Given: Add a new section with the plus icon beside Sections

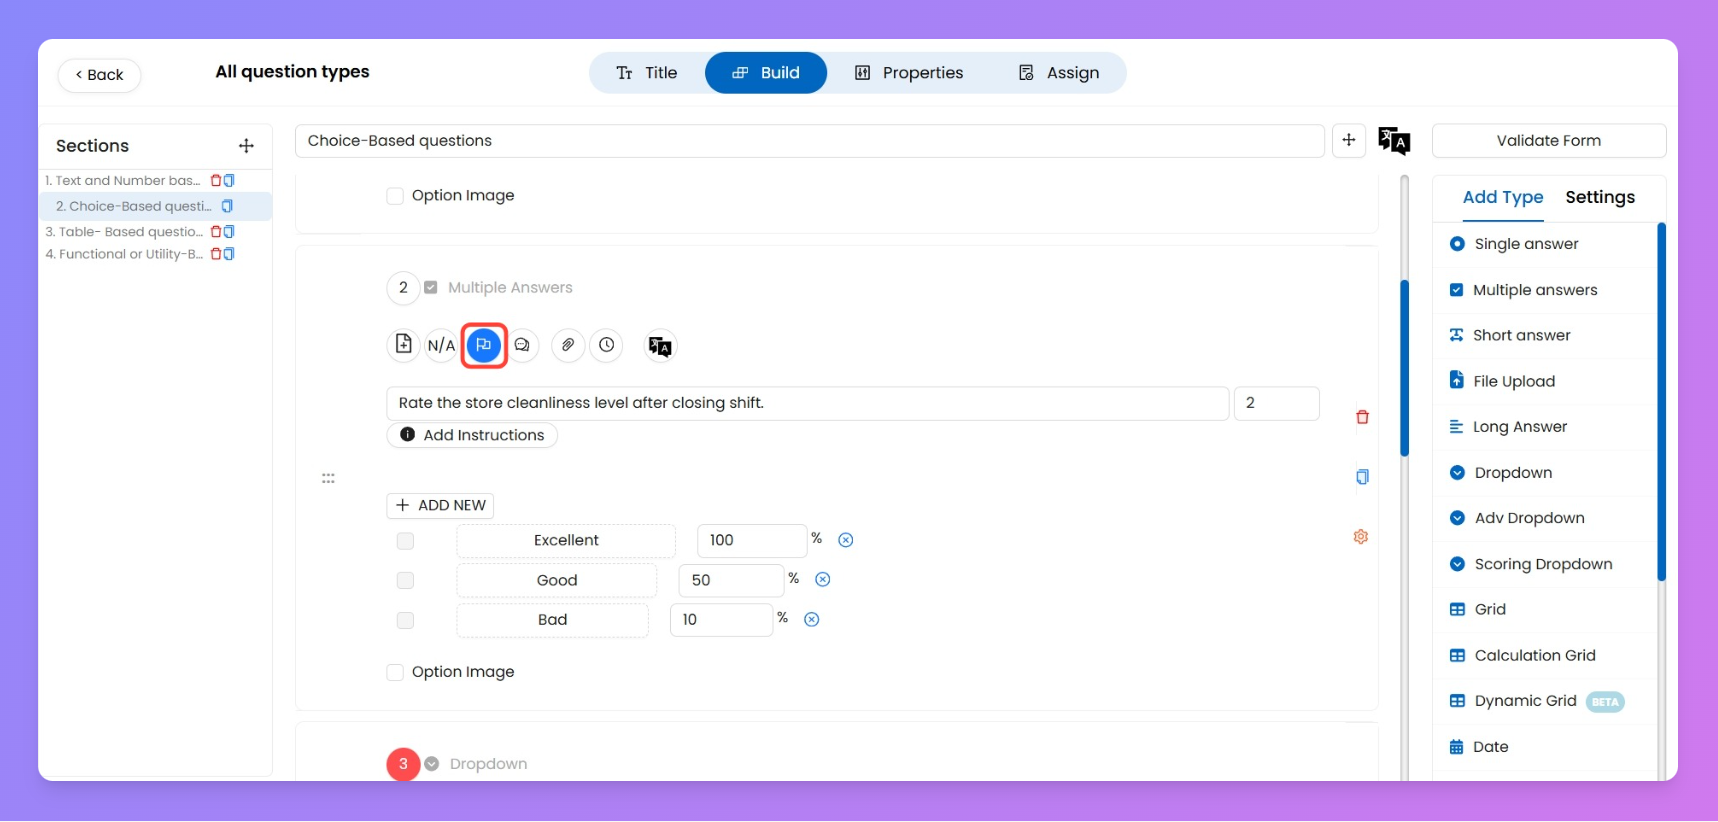Looking at the screenshot, I should pyautogui.click(x=246, y=146).
